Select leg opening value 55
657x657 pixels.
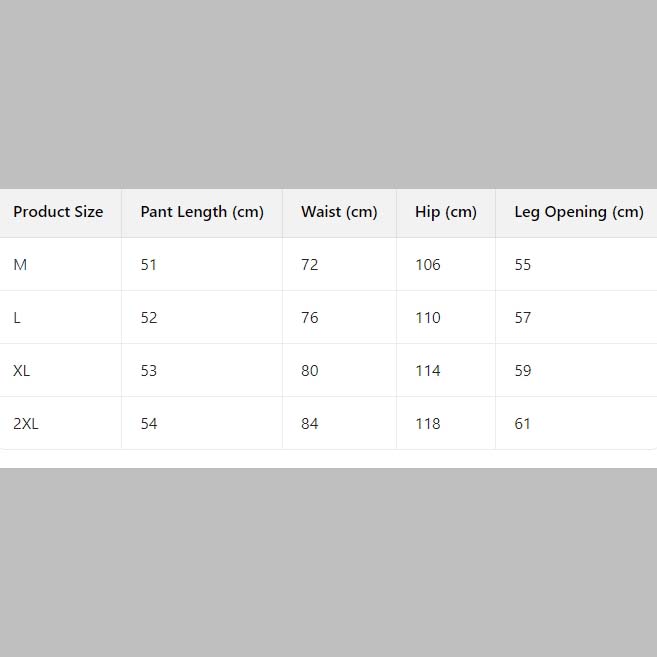pos(523,265)
